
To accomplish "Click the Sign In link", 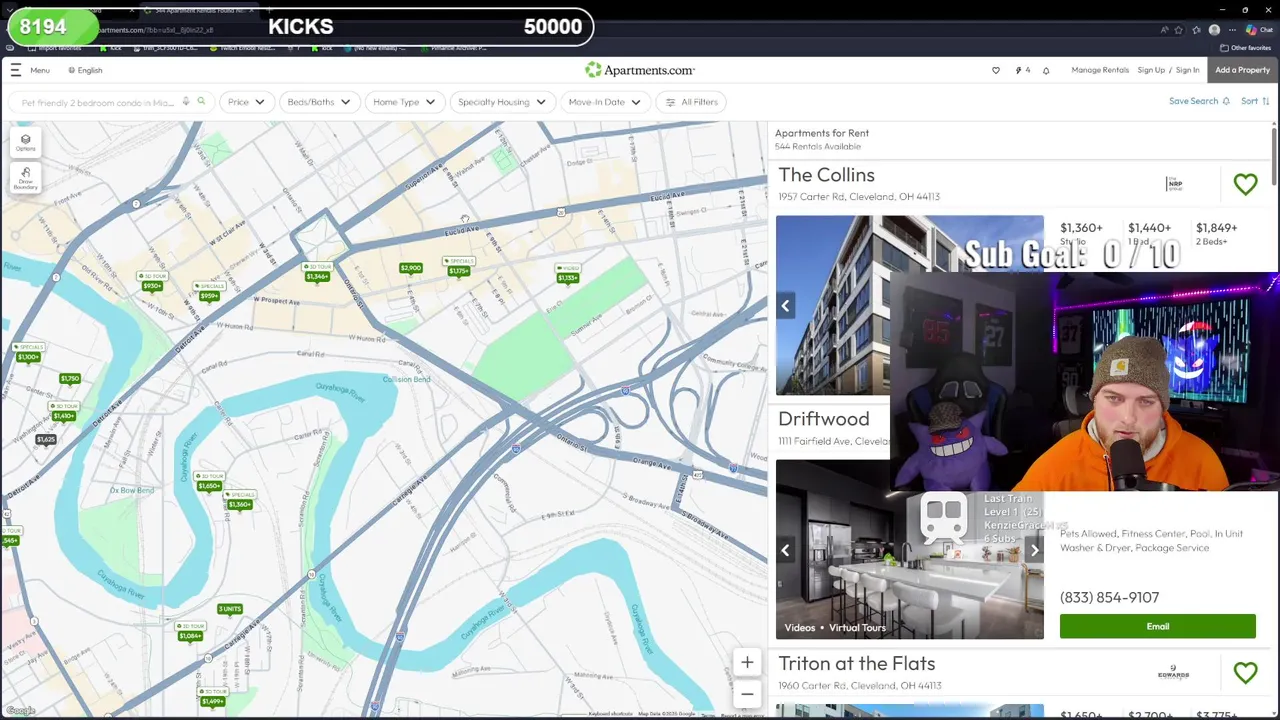I will point(1187,70).
